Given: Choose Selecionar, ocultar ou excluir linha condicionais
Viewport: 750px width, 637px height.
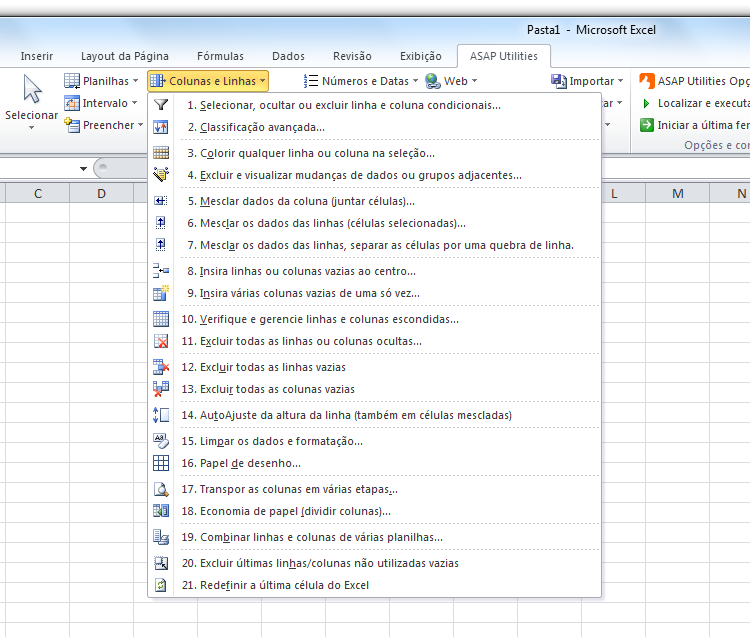Looking at the screenshot, I should (x=375, y=105).
